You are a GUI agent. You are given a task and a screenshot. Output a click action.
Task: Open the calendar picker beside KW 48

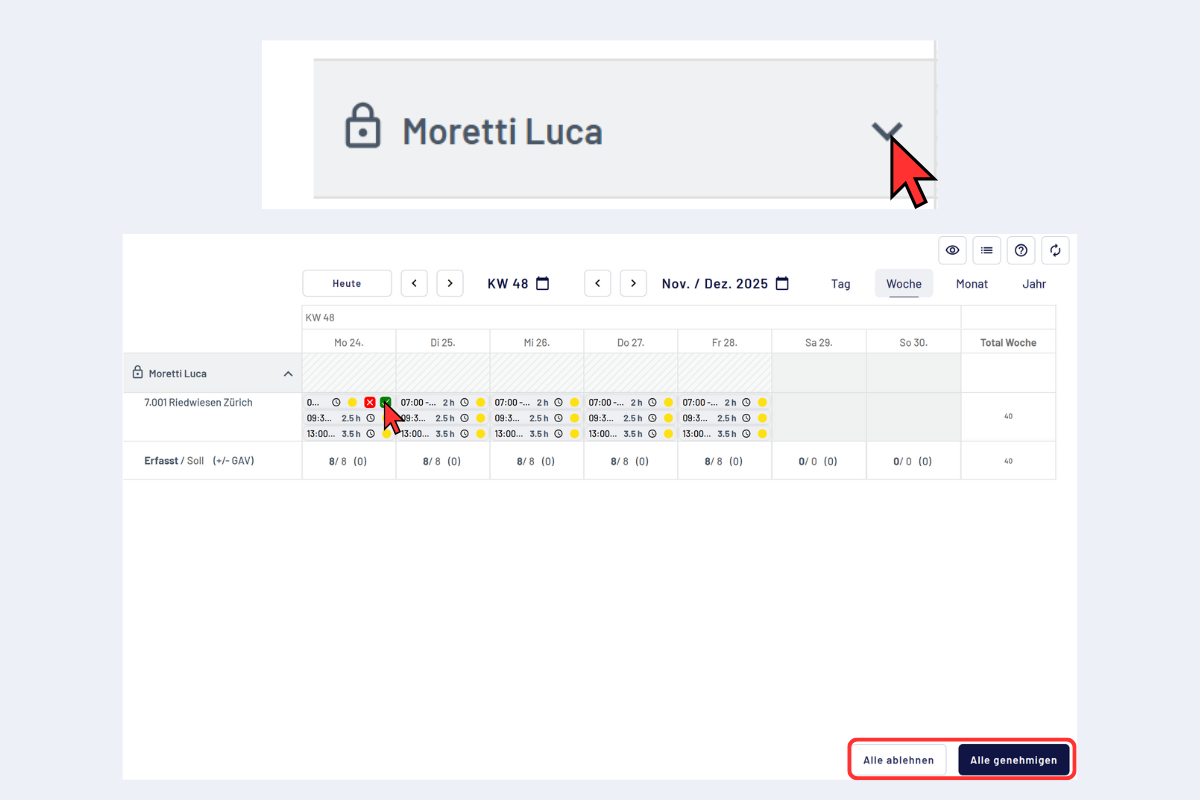coord(543,284)
